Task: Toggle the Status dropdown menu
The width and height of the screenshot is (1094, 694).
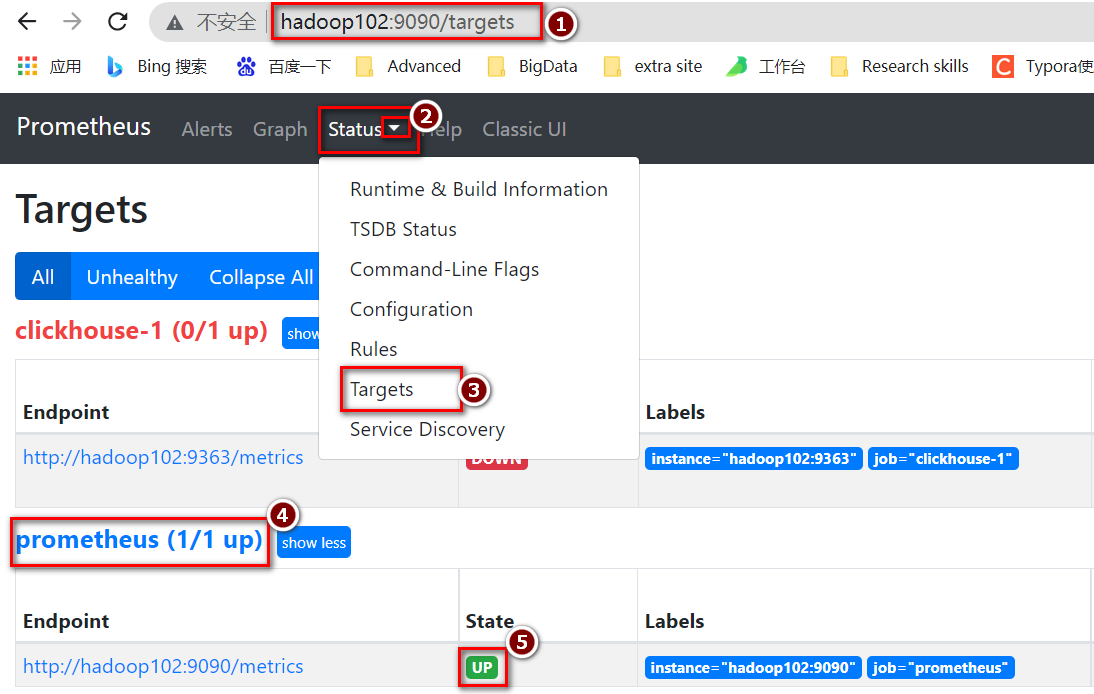Action: point(364,129)
